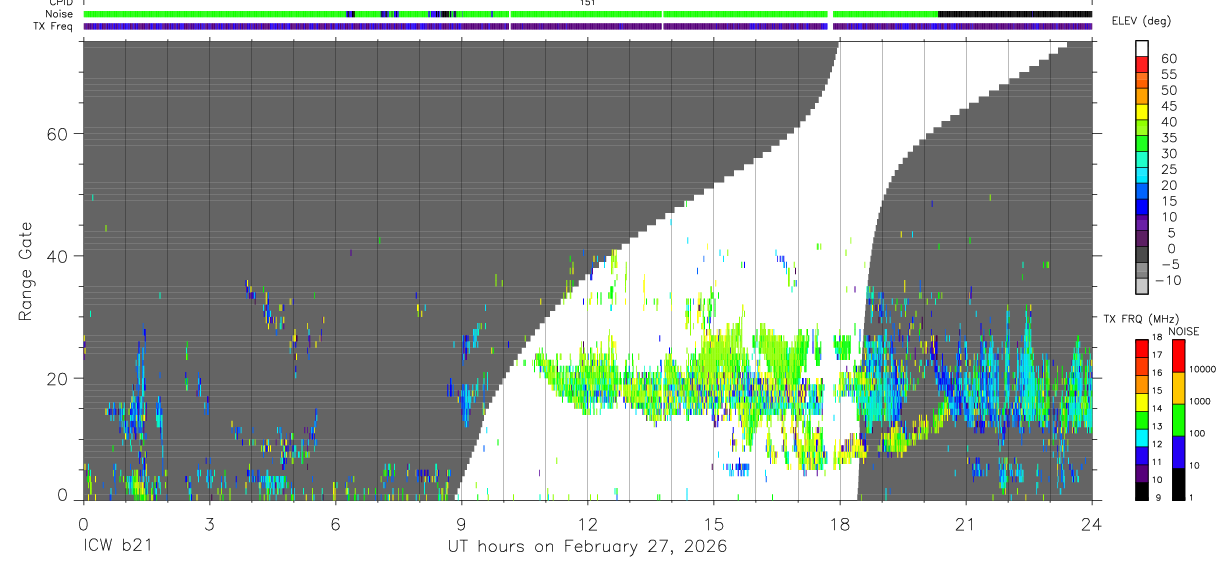Pick the light gray bottom segment of ELEV colorbar
Viewport: 1228px width, 567px height.
pyautogui.click(x=1142, y=287)
